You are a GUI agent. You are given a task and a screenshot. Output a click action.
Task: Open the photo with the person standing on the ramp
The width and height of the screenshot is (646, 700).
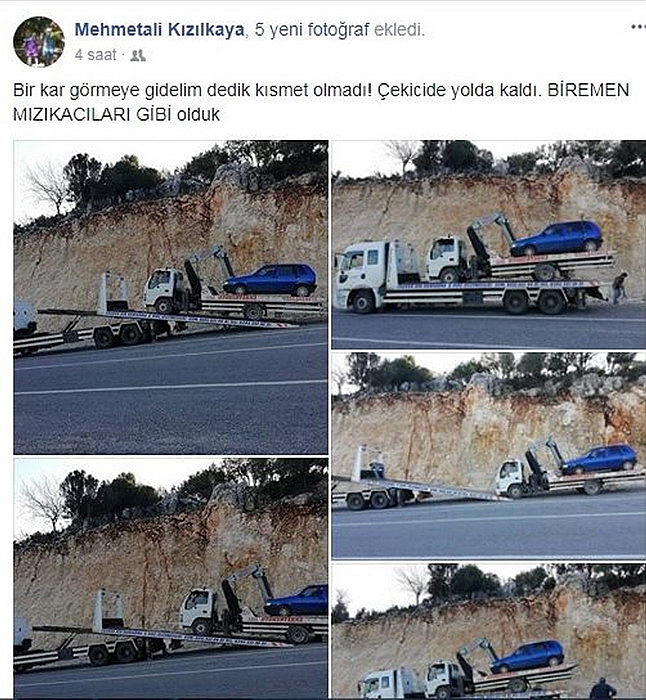489,455
